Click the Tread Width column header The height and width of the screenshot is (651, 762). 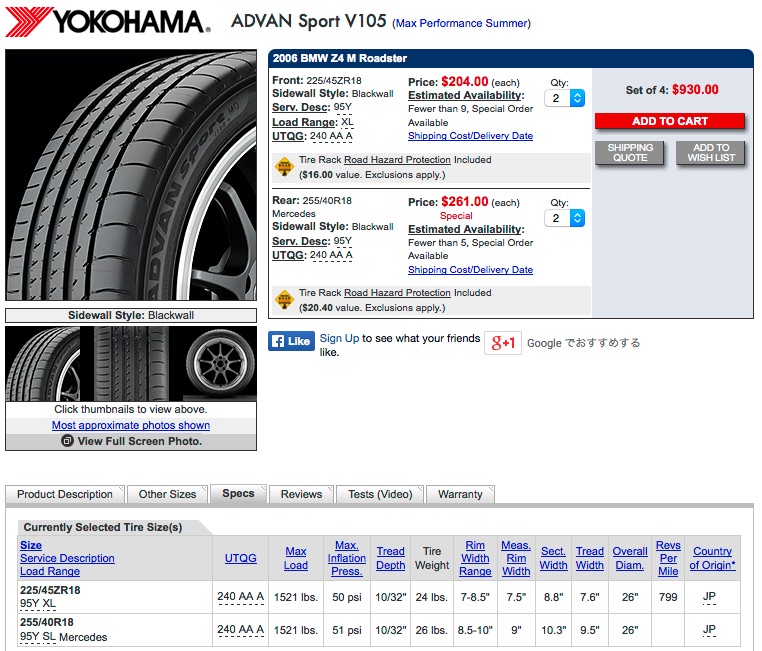(x=589, y=558)
